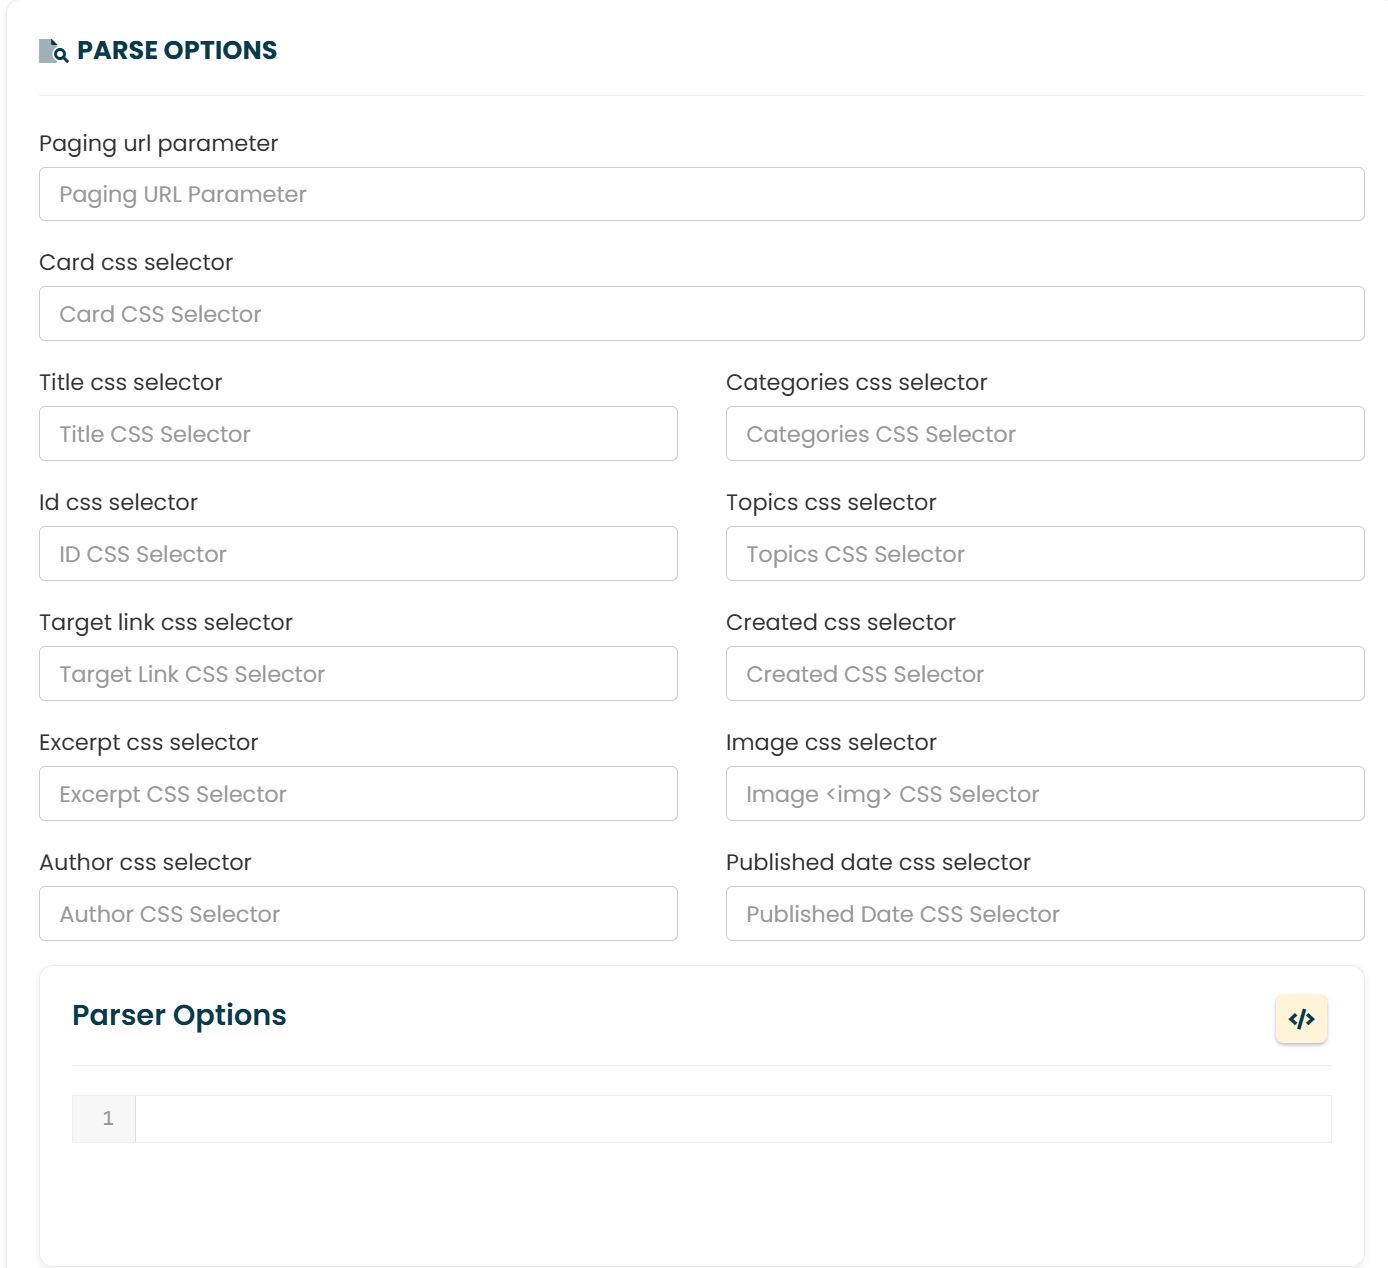Click the Parser Options heading
This screenshot has width=1388, height=1268.
(x=179, y=1015)
